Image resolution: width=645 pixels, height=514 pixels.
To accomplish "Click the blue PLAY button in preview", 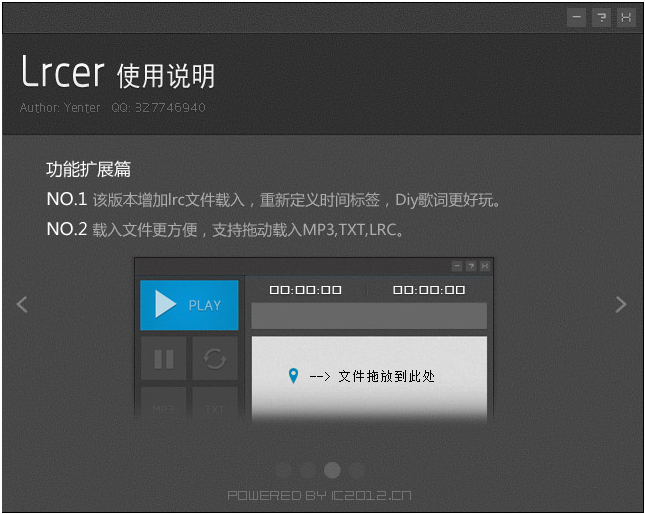I will click(189, 305).
